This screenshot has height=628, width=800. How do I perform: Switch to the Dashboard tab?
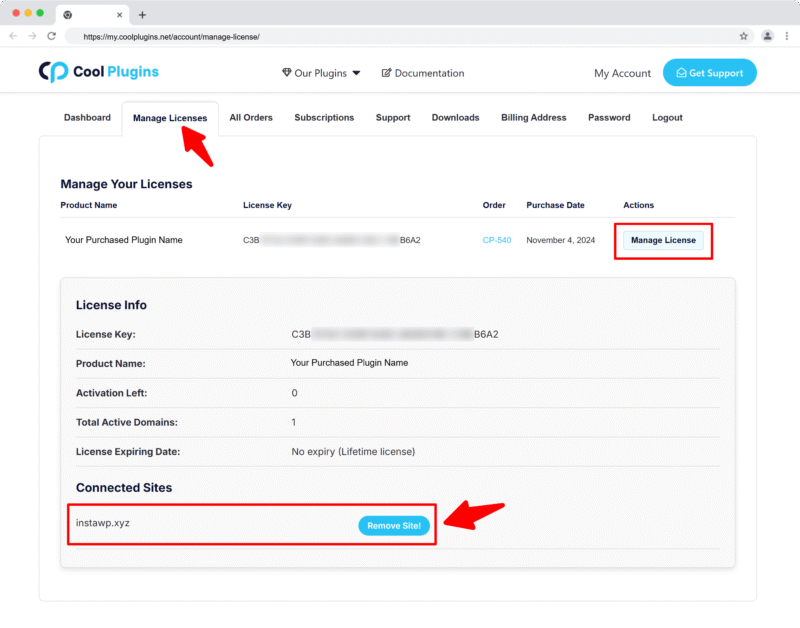(87, 117)
